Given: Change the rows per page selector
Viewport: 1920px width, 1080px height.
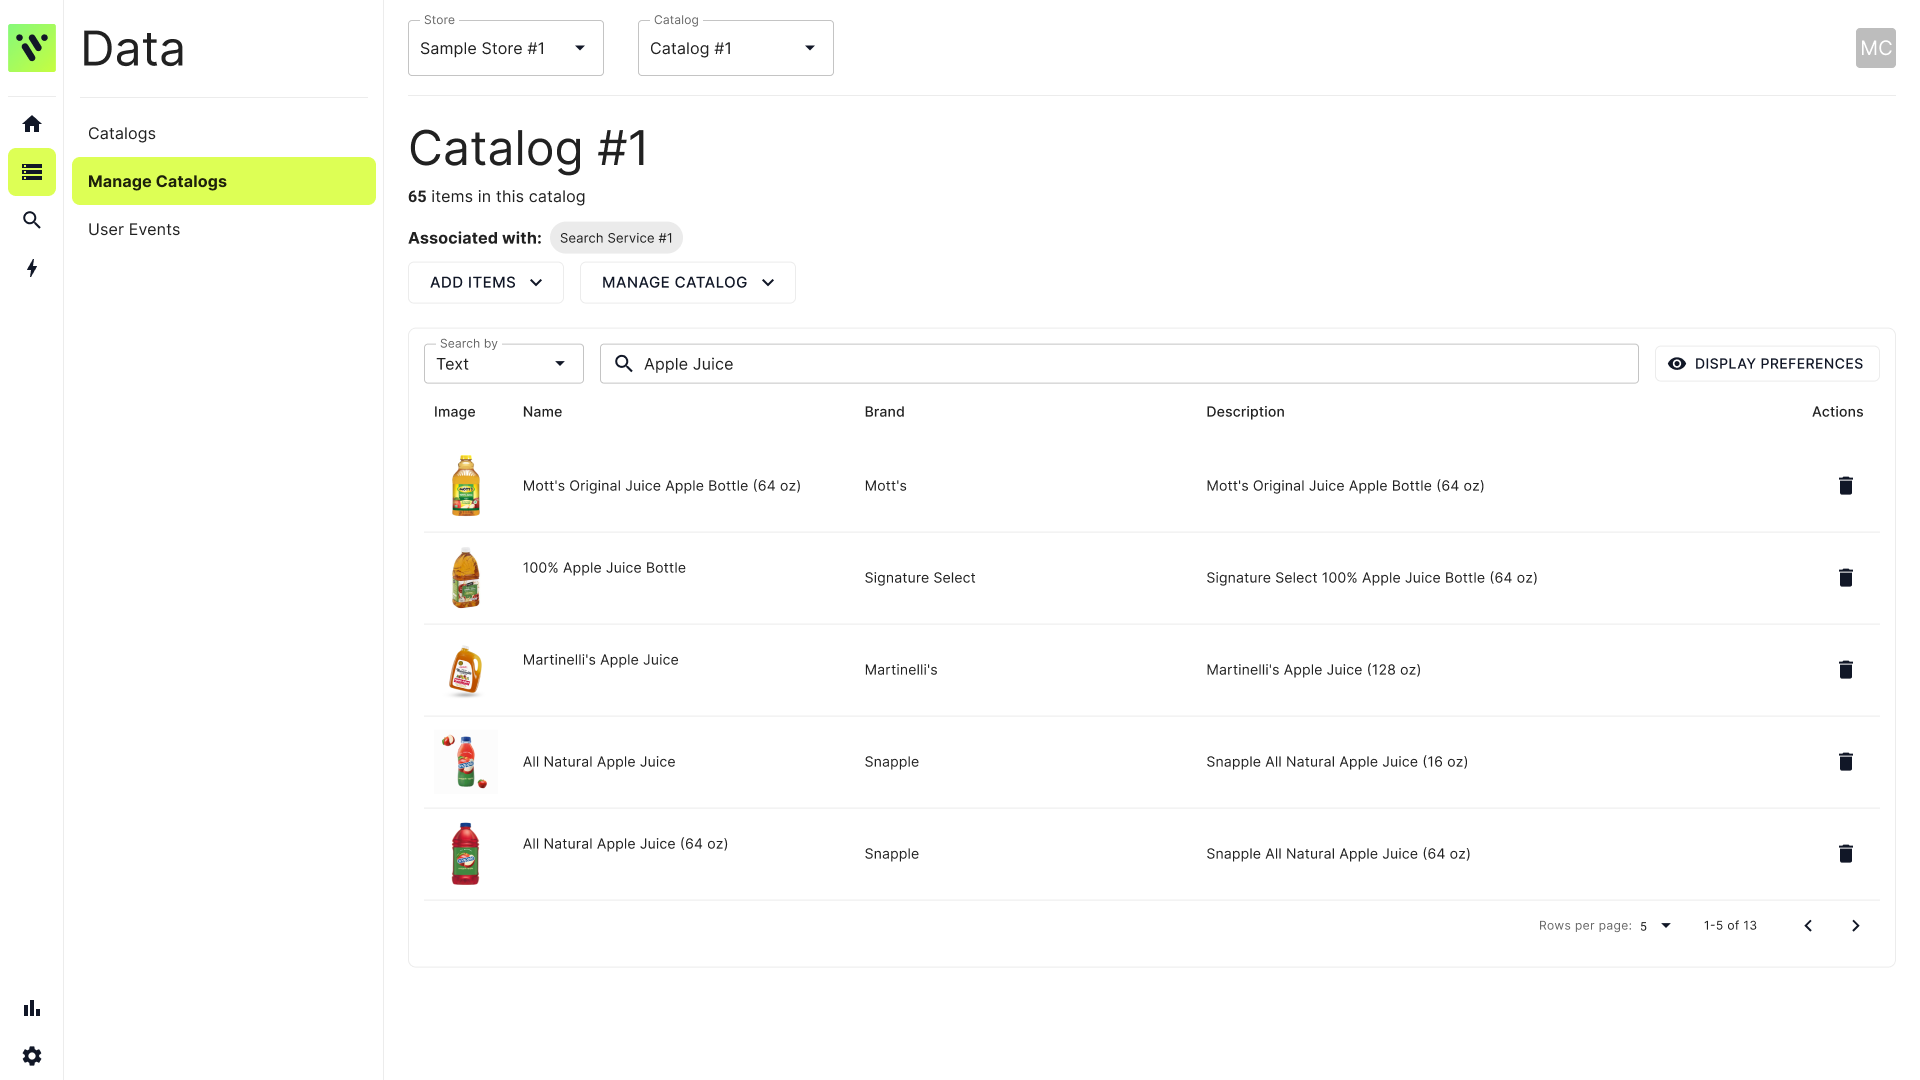Looking at the screenshot, I should [1655, 926].
